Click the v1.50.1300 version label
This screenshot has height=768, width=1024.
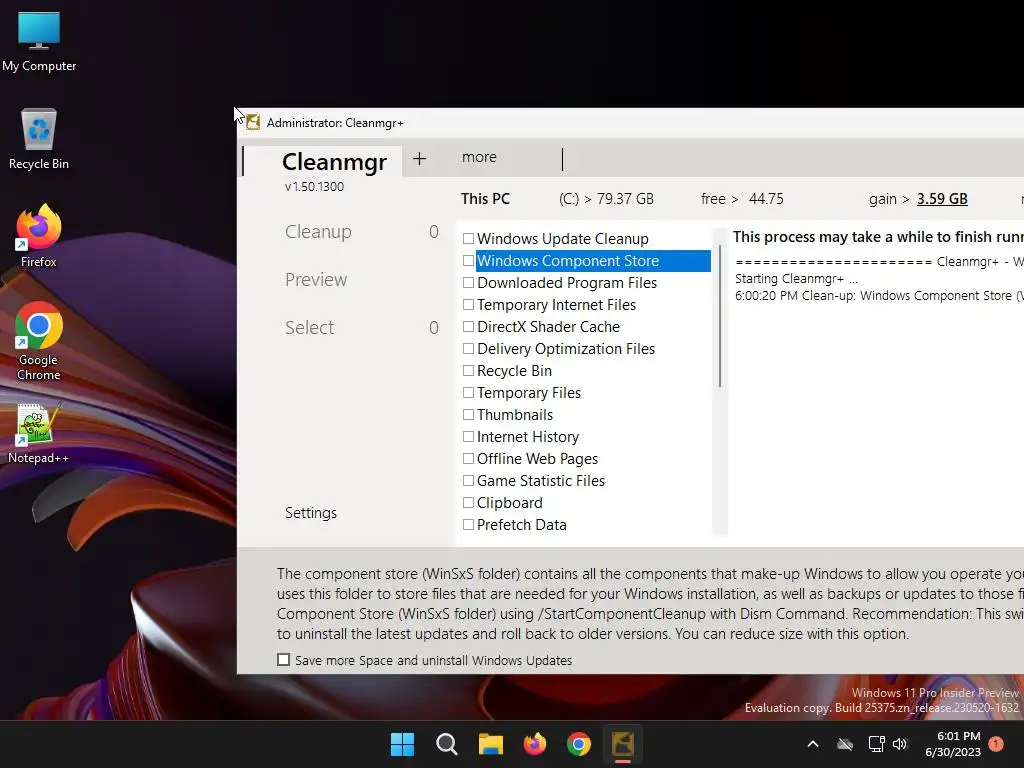point(314,187)
